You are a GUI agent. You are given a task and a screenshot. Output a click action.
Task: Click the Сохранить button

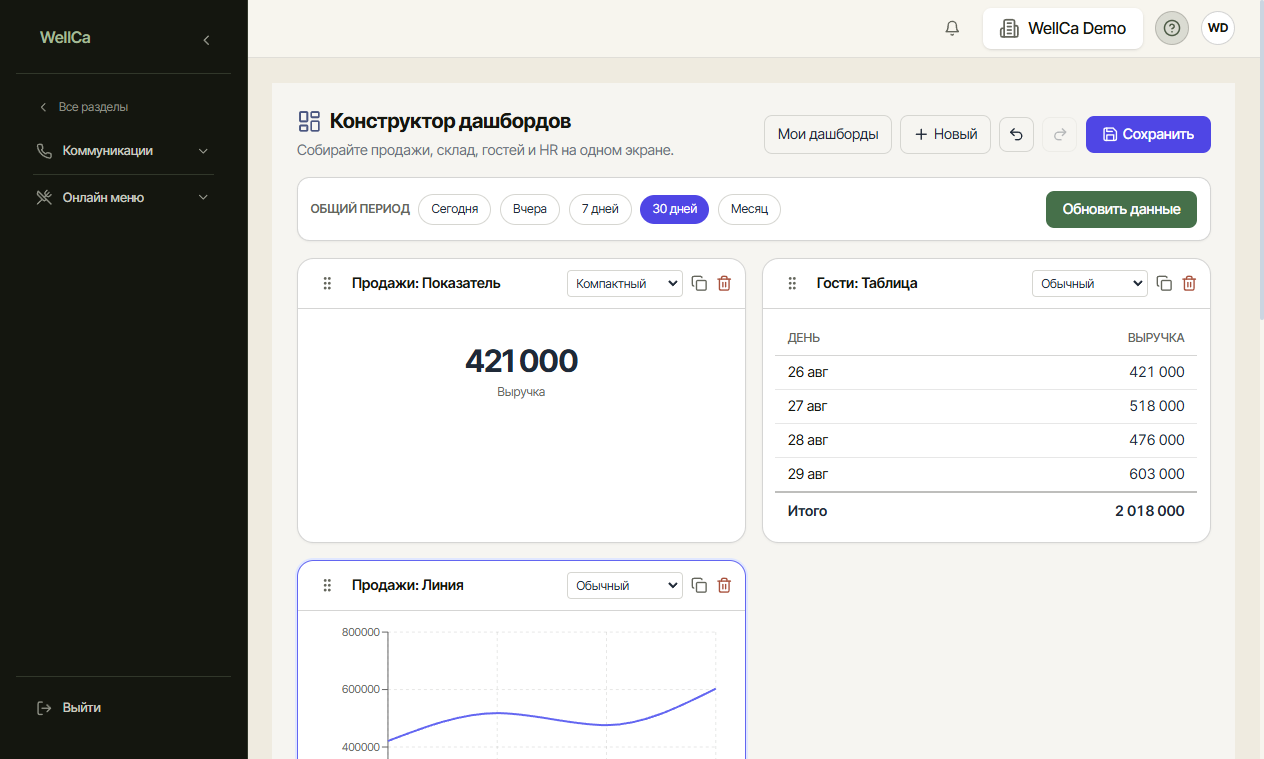(1148, 134)
